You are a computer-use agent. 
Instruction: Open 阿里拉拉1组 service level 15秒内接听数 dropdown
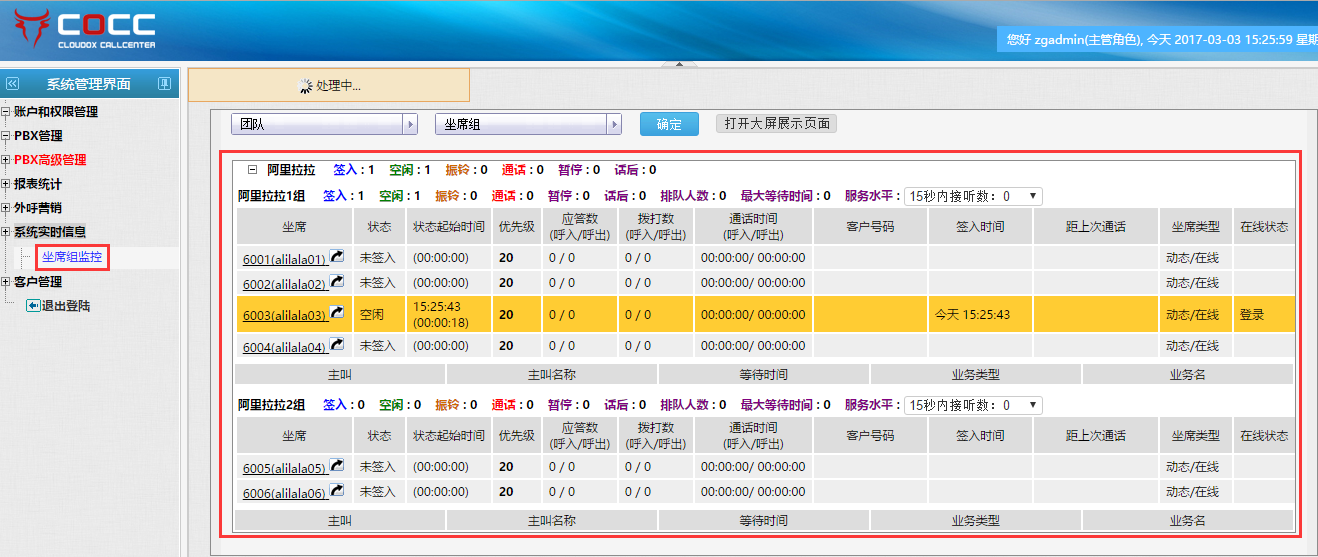[x=972, y=197]
